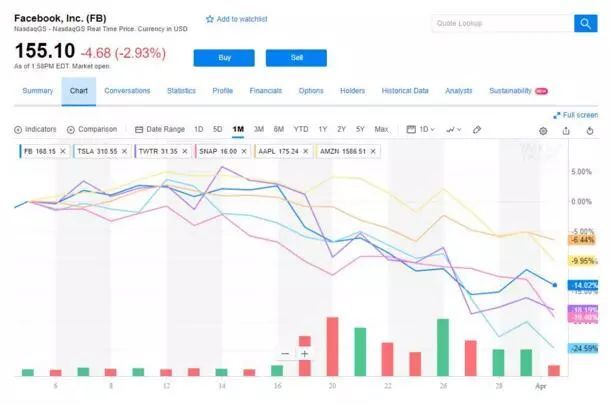Enter Full screen chart mode
Screen dimensions: 611x405
click(x=576, y=115)
